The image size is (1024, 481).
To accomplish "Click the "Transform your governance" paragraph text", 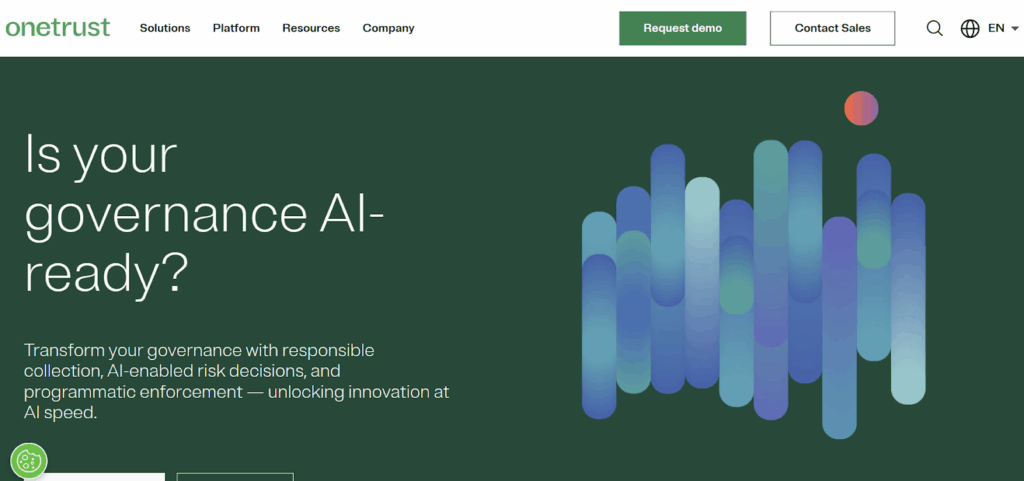I will tap(236, 380).
